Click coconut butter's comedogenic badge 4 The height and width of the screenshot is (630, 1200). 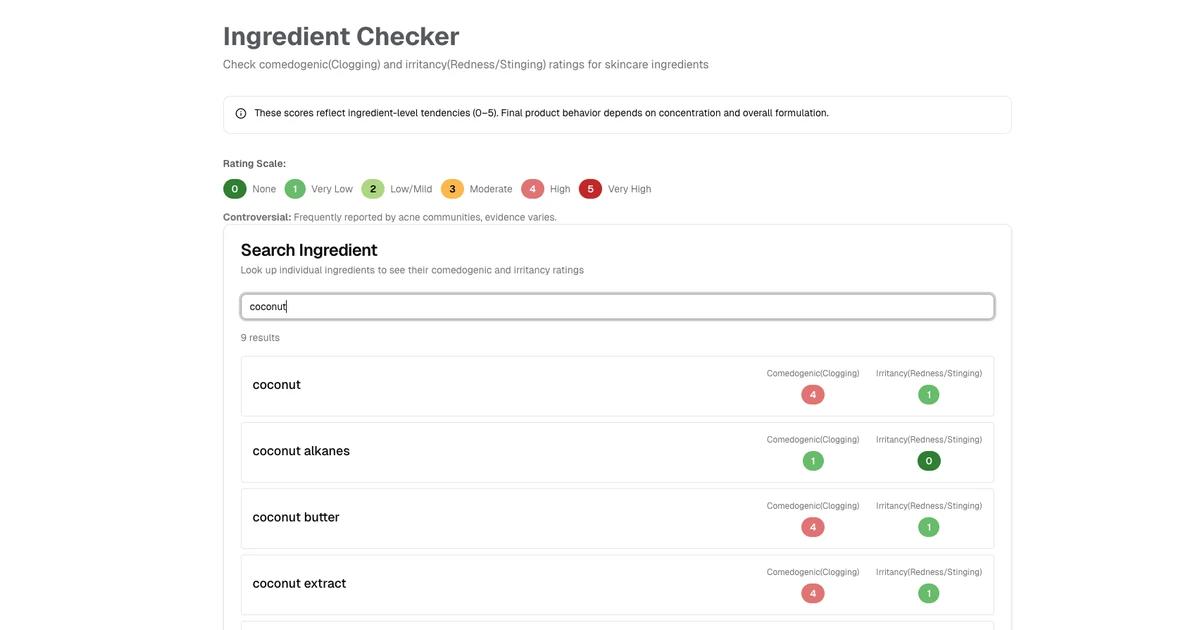tap(813, 527)
